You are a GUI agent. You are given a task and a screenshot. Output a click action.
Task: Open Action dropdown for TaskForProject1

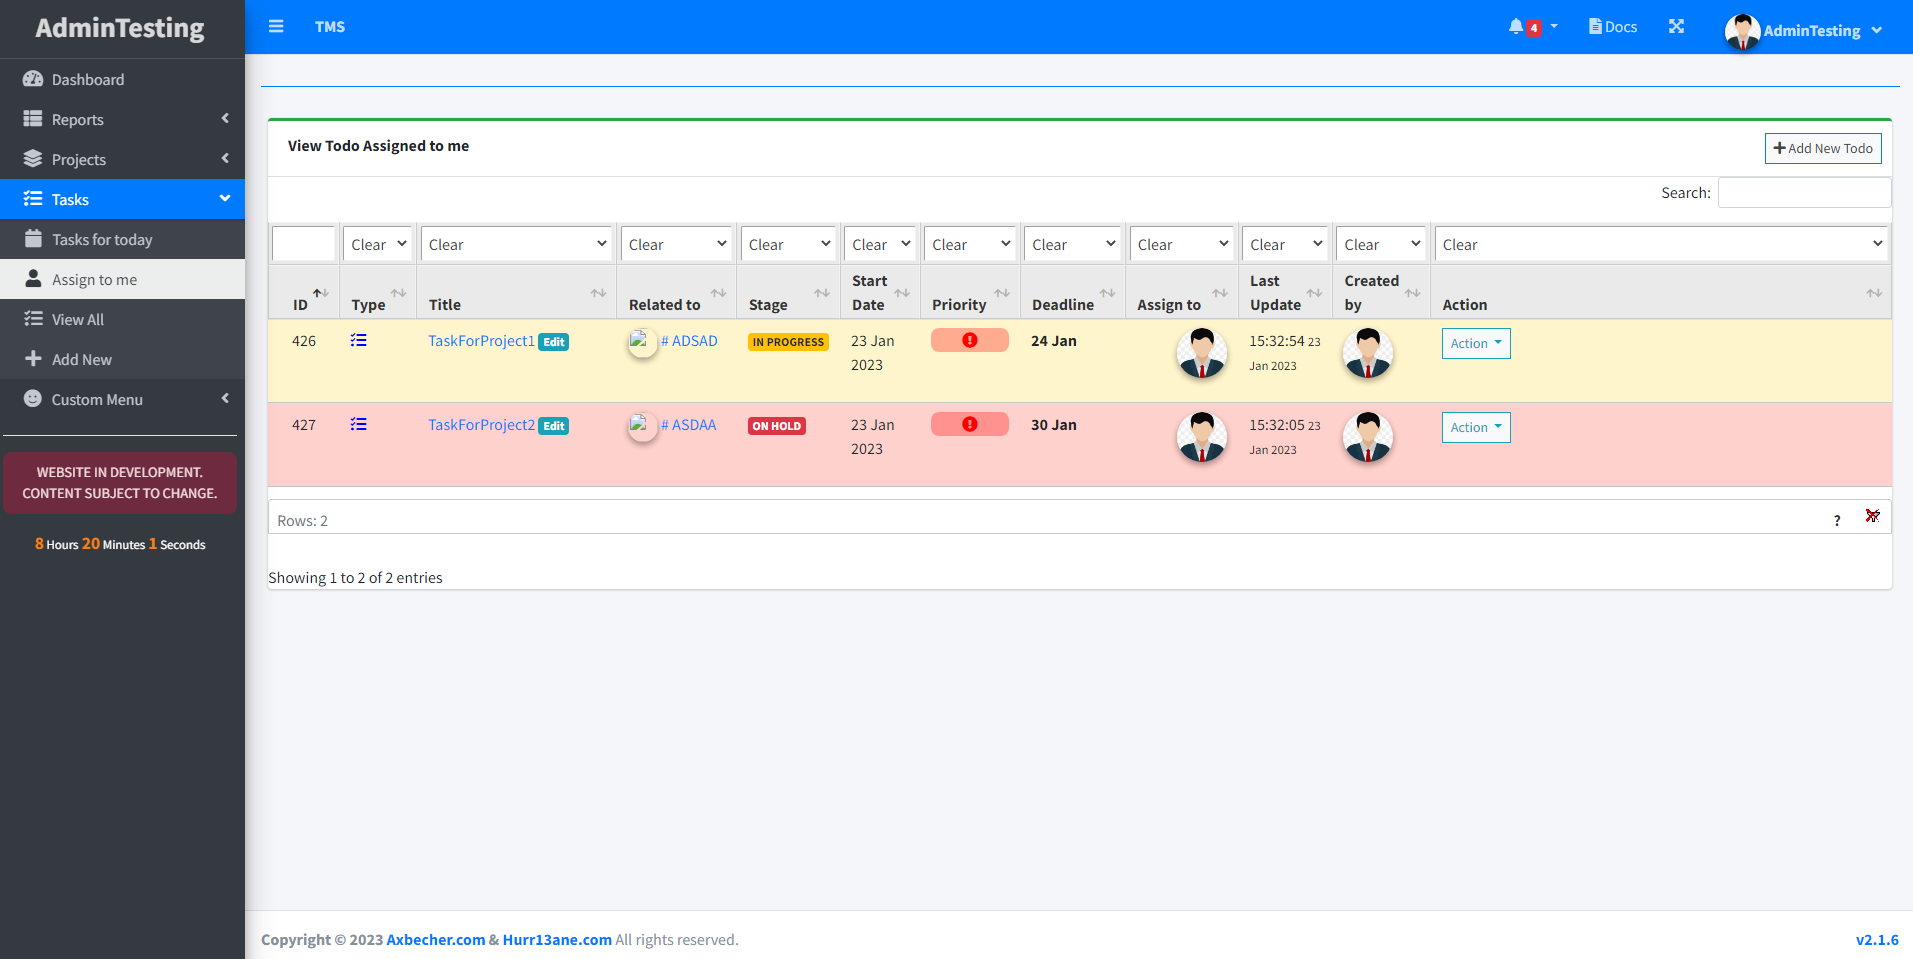[1475, 343]
